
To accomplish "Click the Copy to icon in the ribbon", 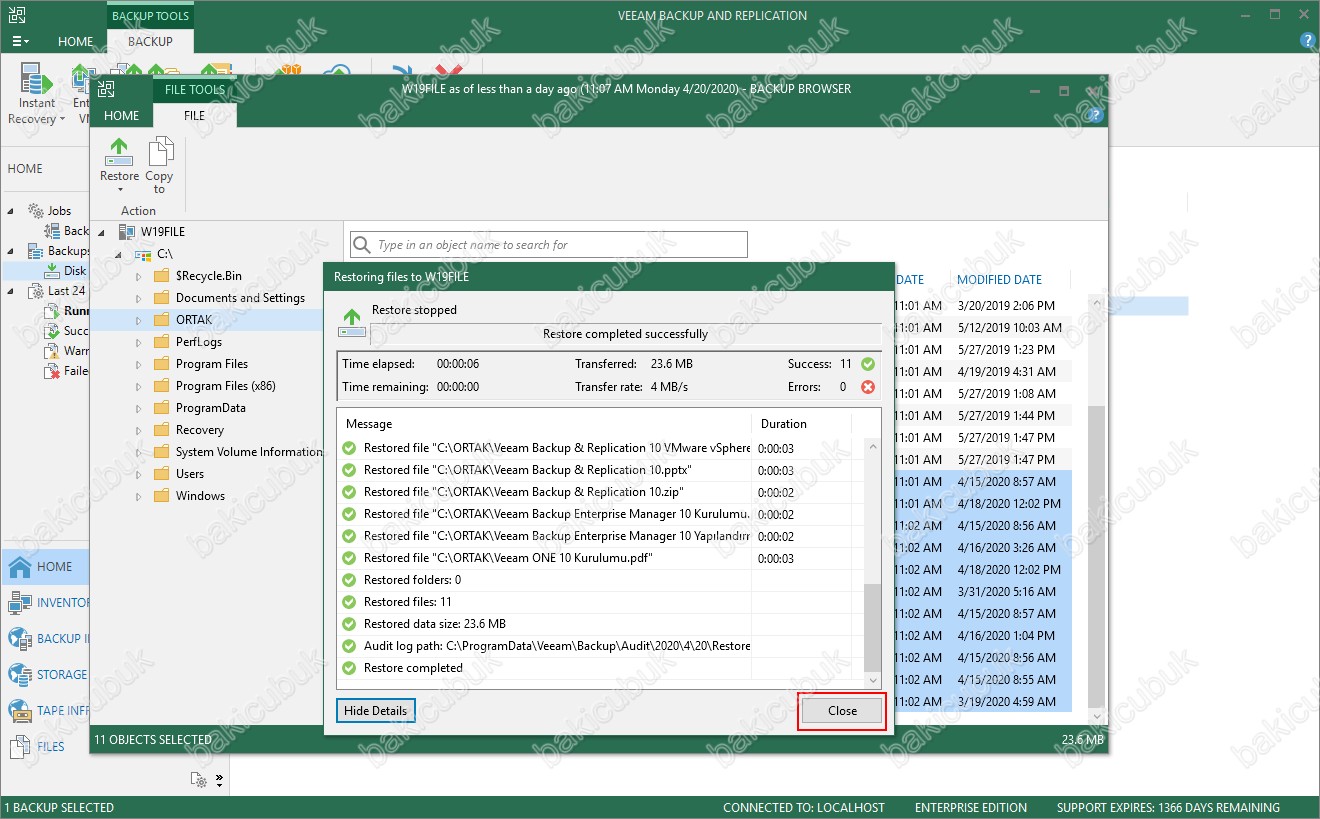I will [159, 152].
